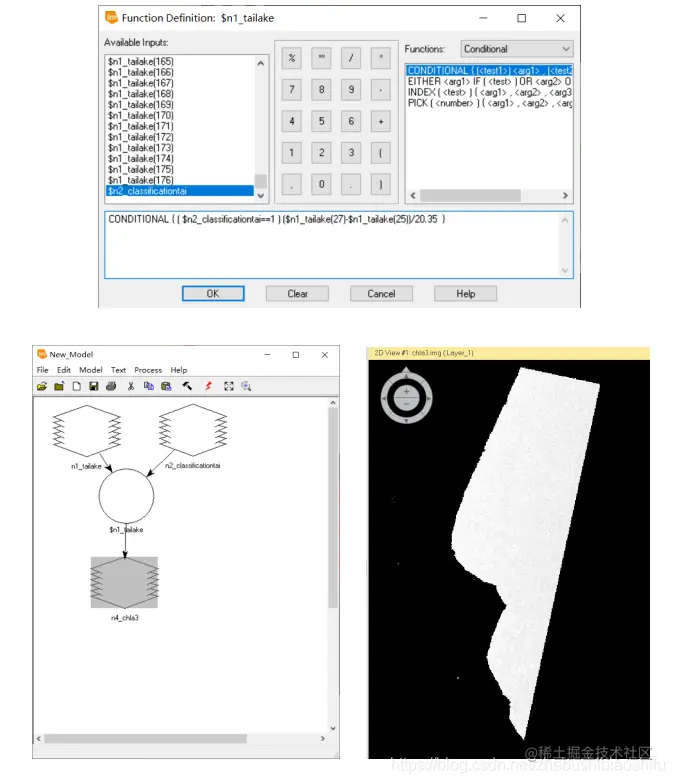Click n1_tailake raster input node
The image size is (674, 783).
click(x=87, y=430)
